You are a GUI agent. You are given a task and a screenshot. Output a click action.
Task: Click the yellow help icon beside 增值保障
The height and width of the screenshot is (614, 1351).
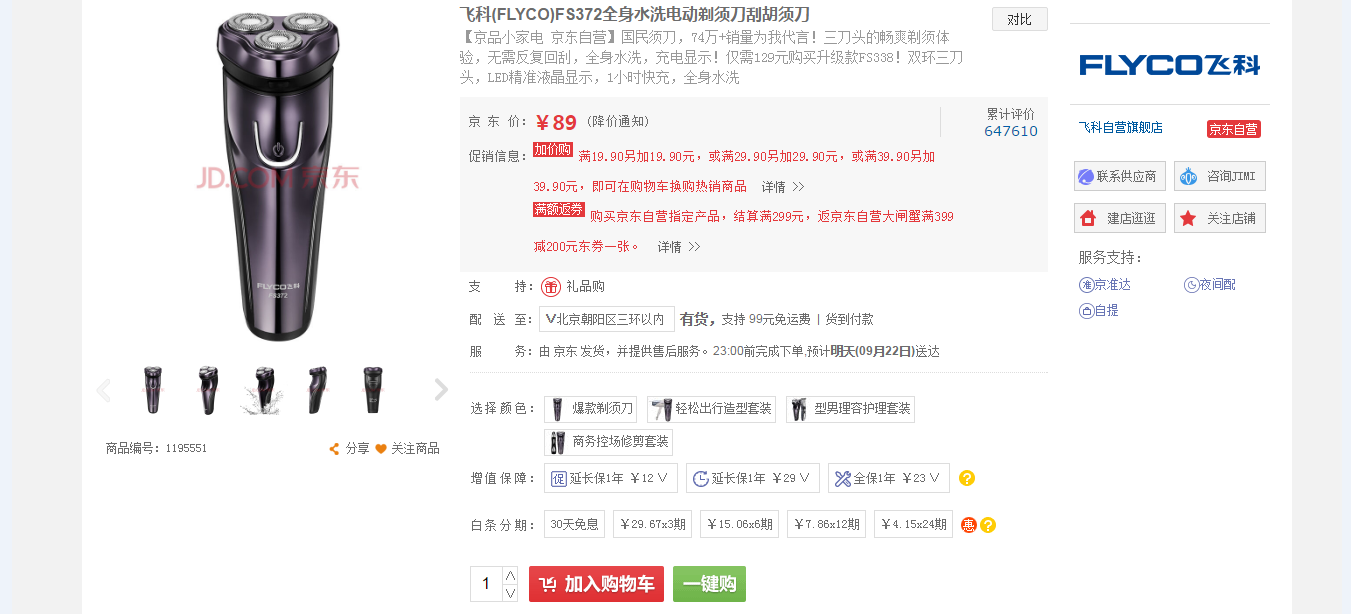967,478
